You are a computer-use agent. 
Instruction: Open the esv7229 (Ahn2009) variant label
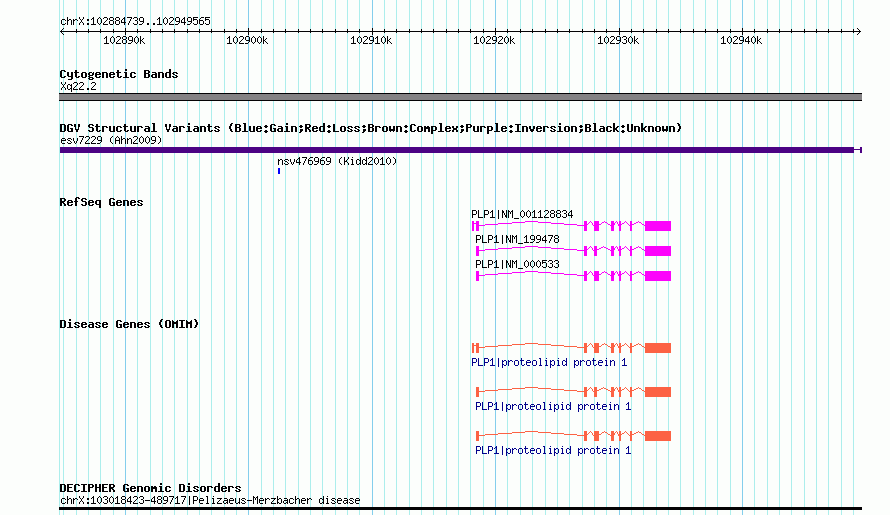[111, 140]
